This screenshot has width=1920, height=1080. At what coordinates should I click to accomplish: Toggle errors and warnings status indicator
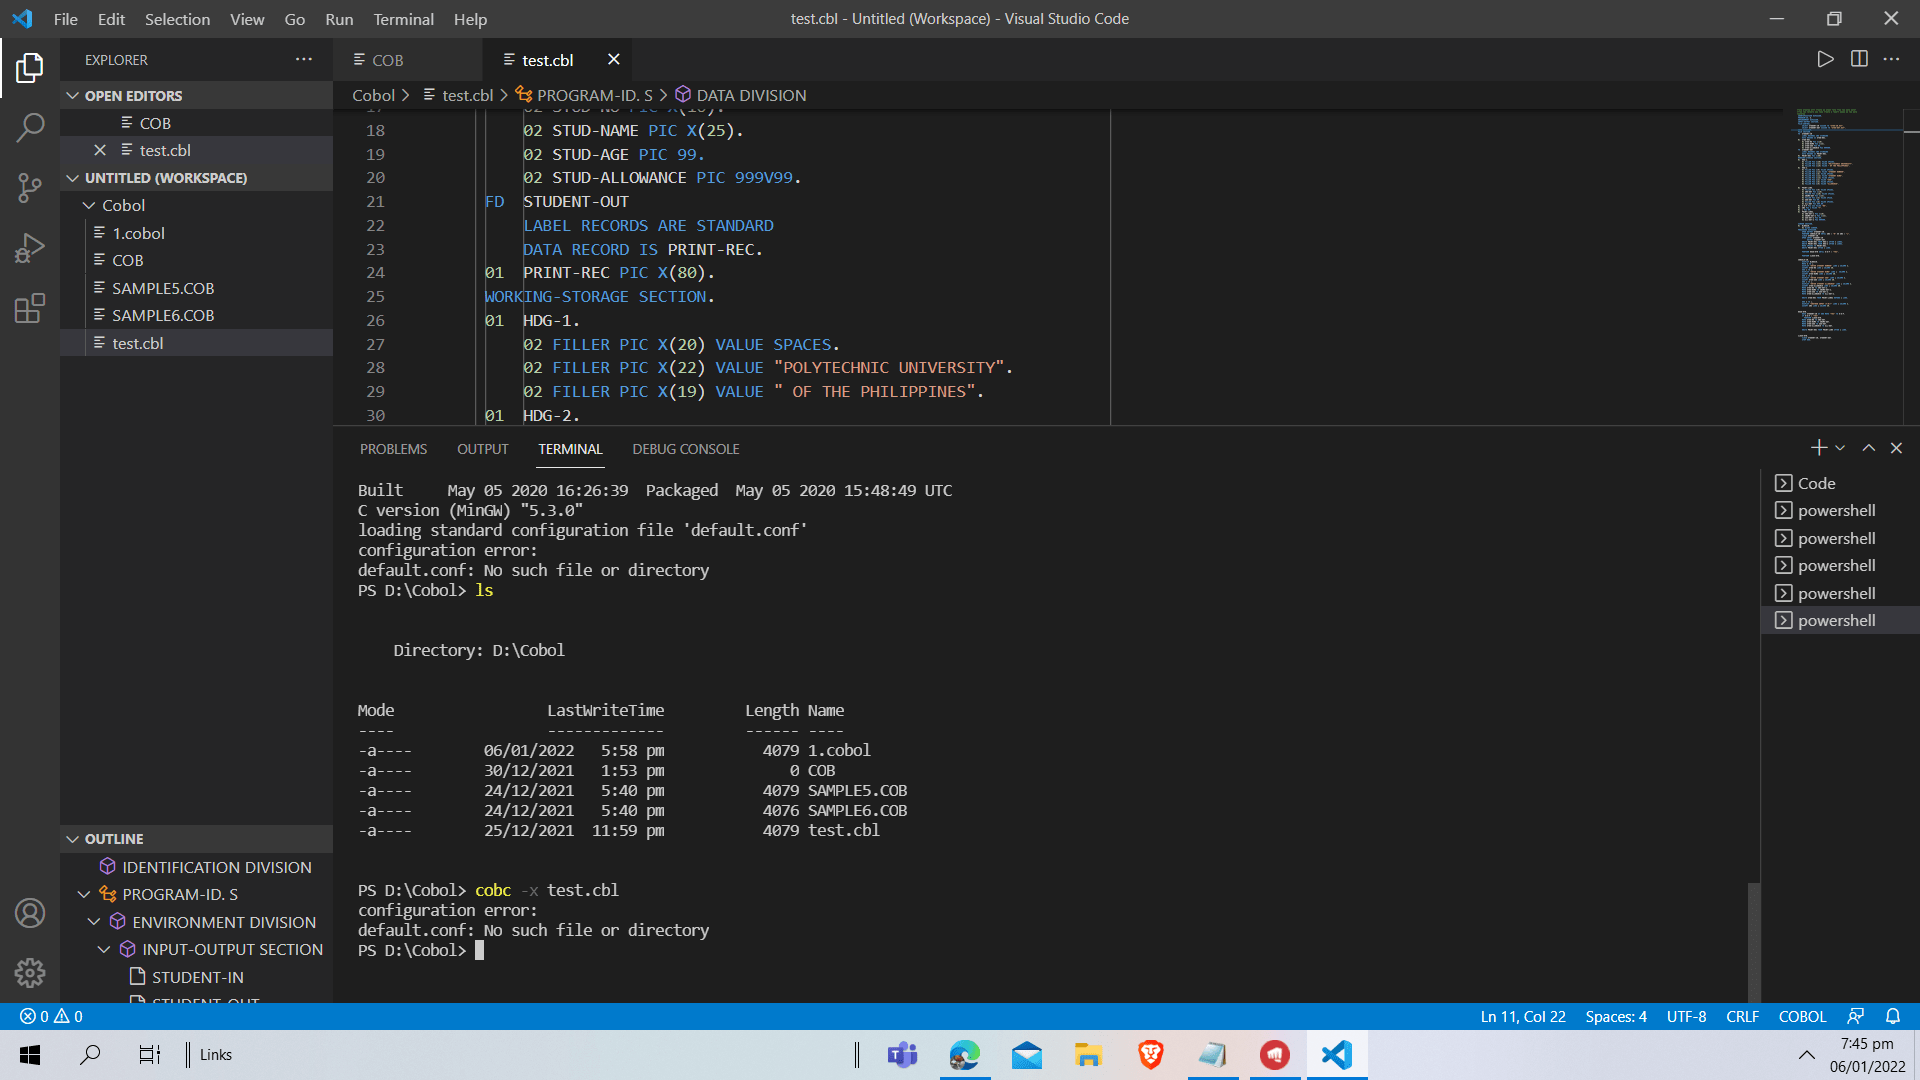[x=51, y=1016]
